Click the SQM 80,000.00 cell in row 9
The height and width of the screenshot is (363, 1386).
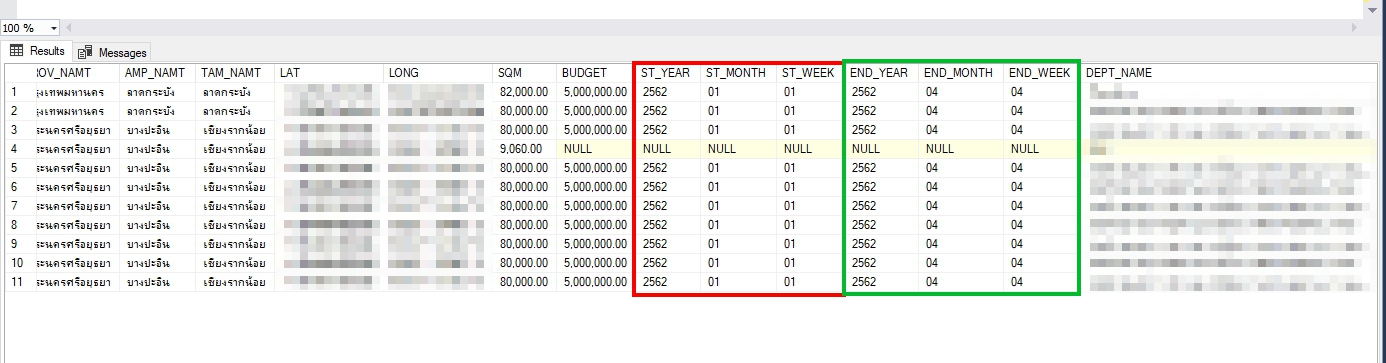pyautogui.click(x=525, y=244)
